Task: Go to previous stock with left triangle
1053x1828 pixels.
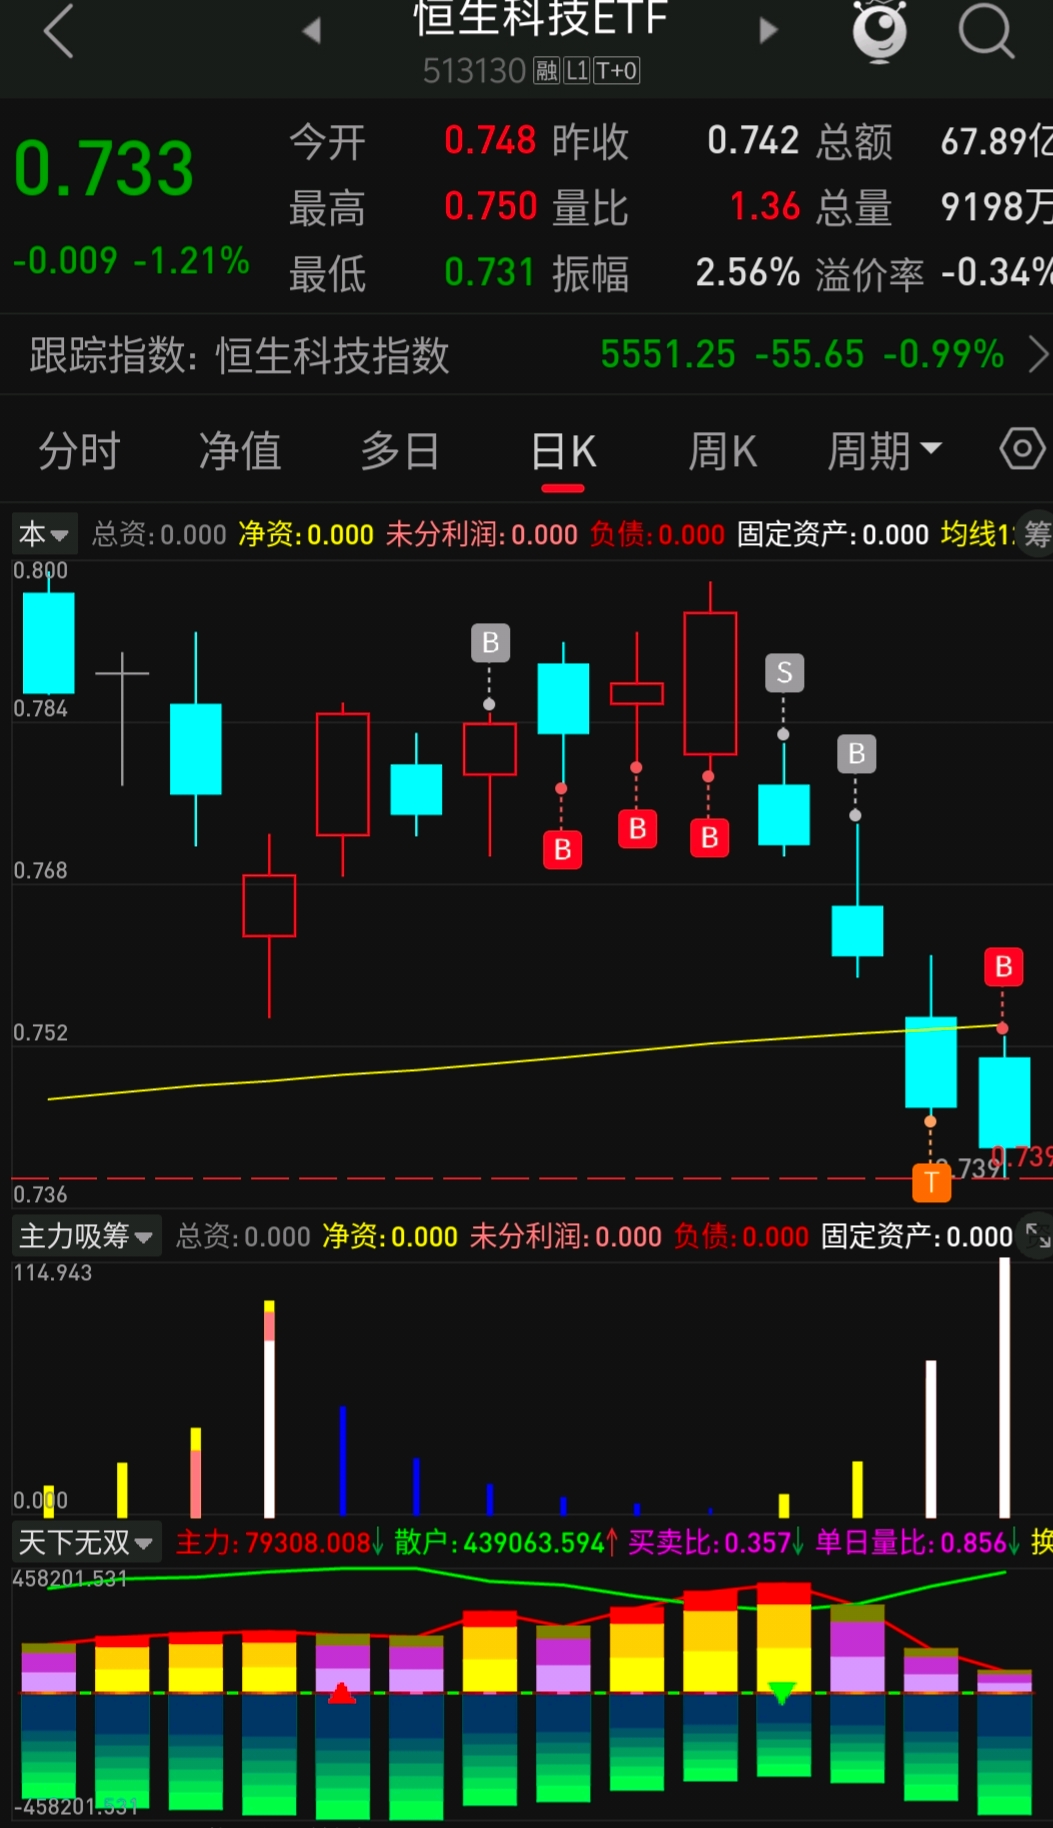Action: click(x=311, y=31)
